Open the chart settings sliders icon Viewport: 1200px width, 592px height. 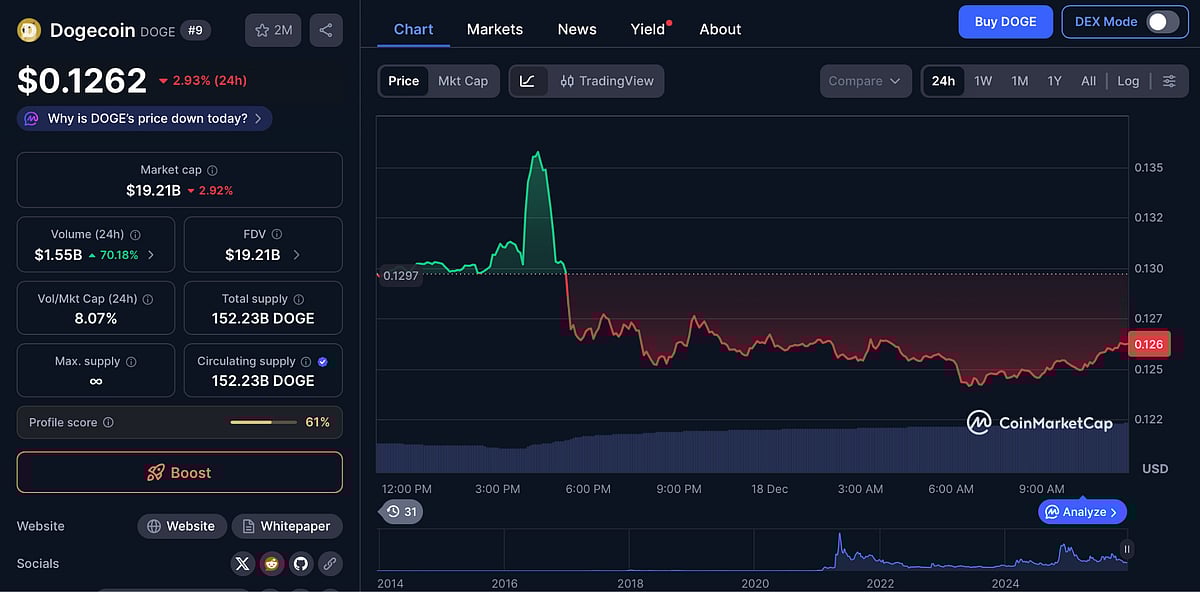[x=1170, y=81]
